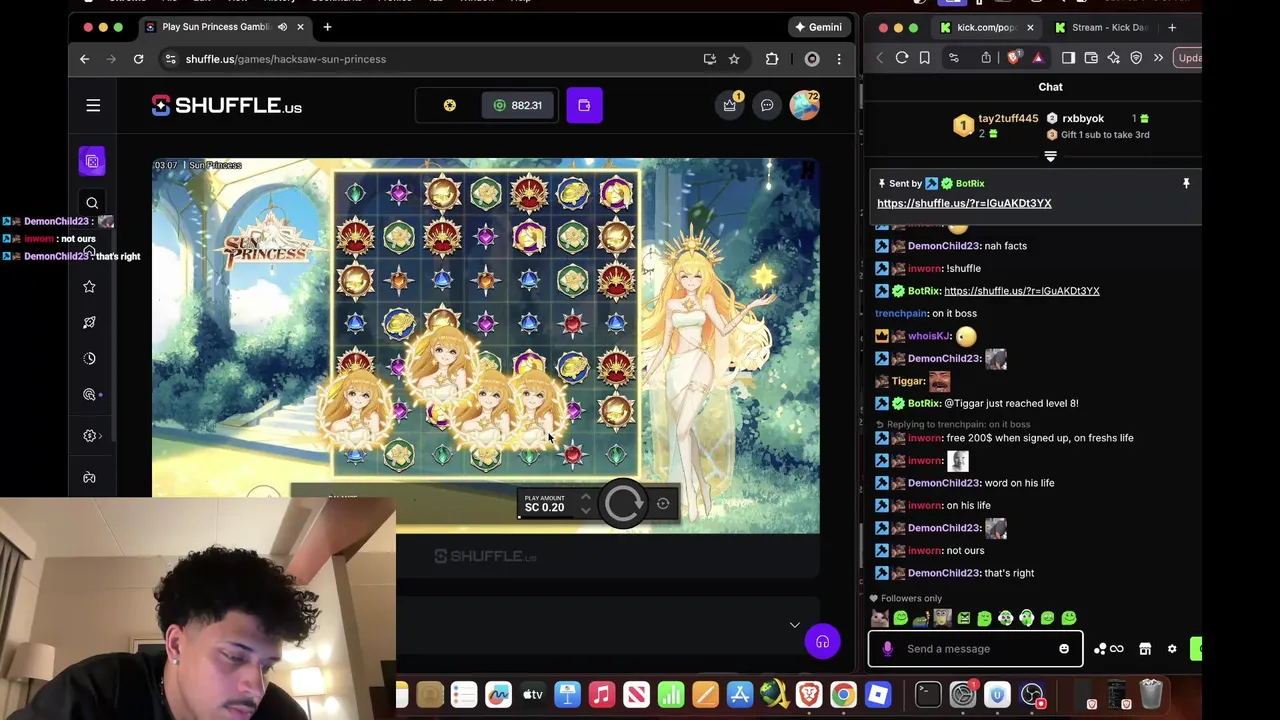This screenshot has width=1280, height=720.
Task: Open emoji picker in message box
Action: pos(1064,649)
